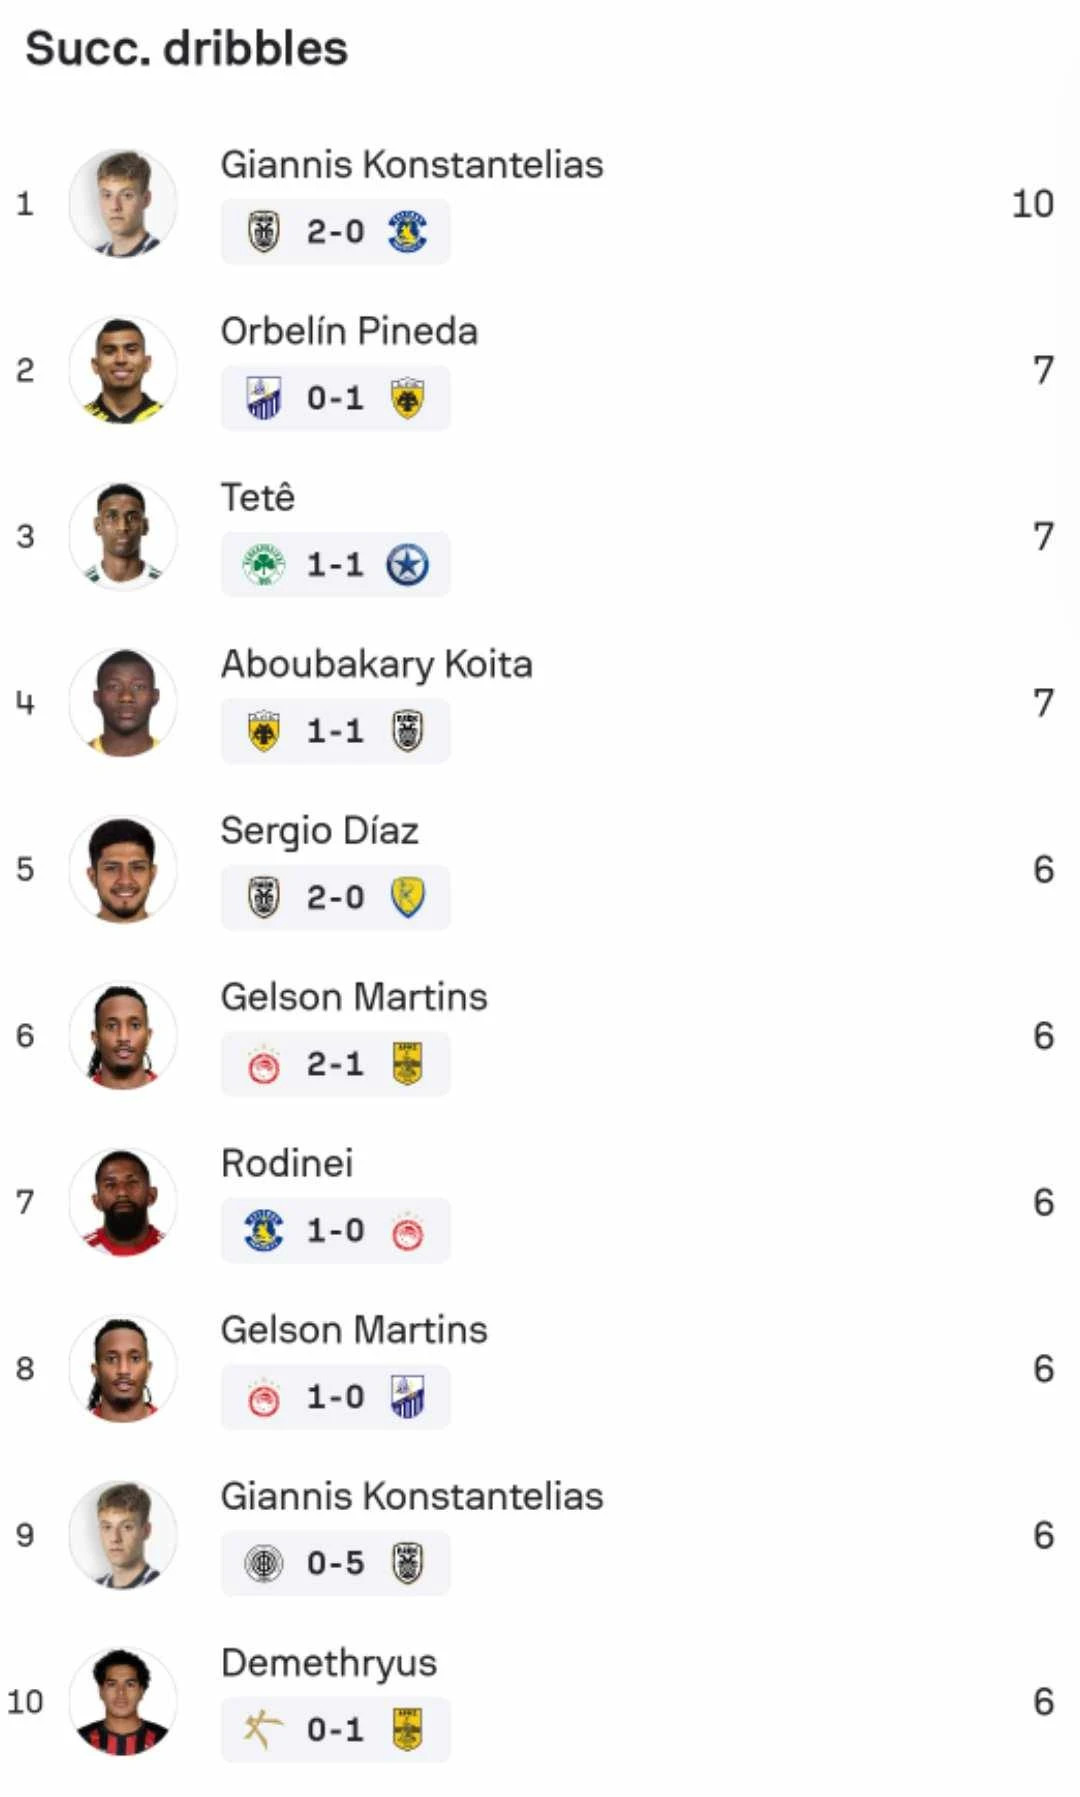Click the Aris crest beside Gelson Martins's 2-1 score
The height and width of the screenshot is (1797, 1080).
406,1063
